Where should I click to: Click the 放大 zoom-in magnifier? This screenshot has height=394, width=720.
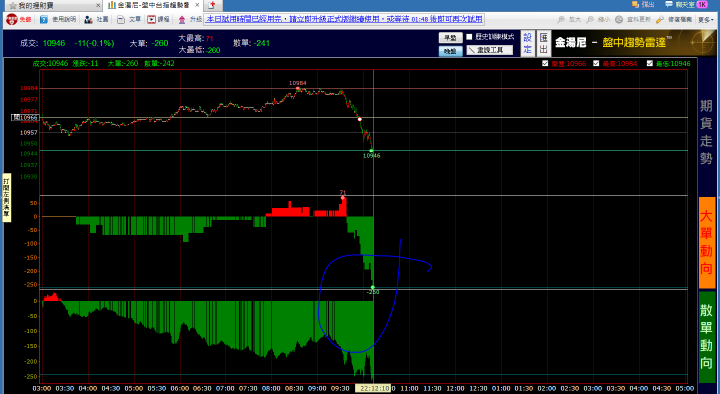(x=561, y=20)
